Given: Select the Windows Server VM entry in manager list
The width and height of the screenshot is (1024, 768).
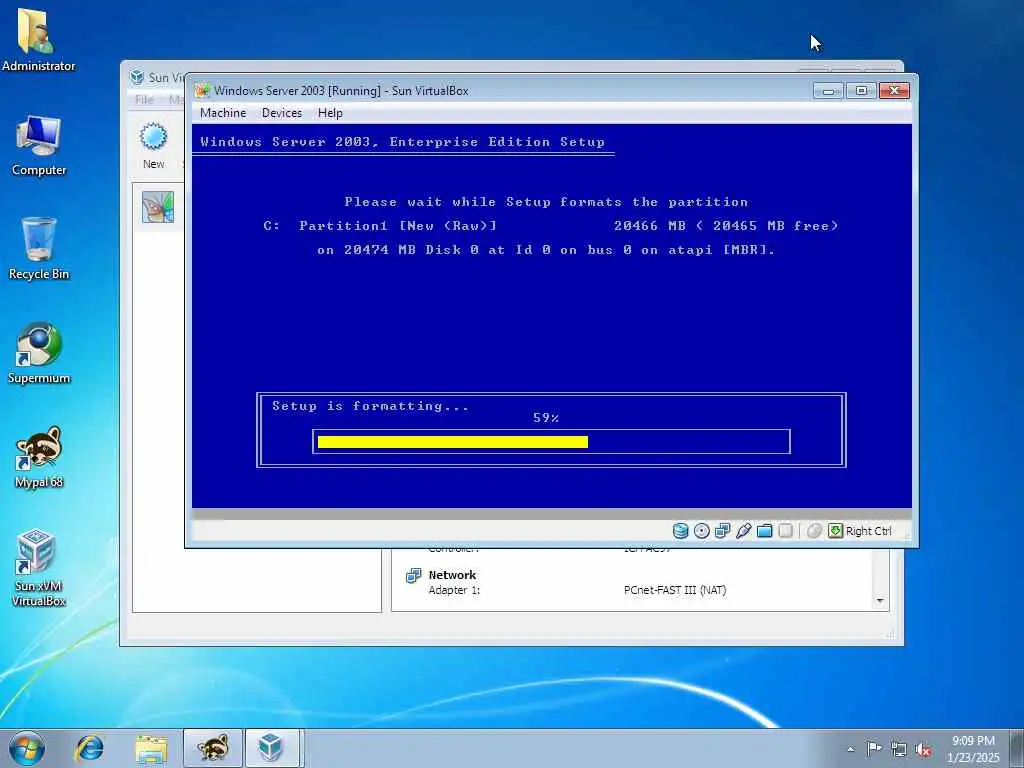Looking at the screenshot, I should (159, 207).
